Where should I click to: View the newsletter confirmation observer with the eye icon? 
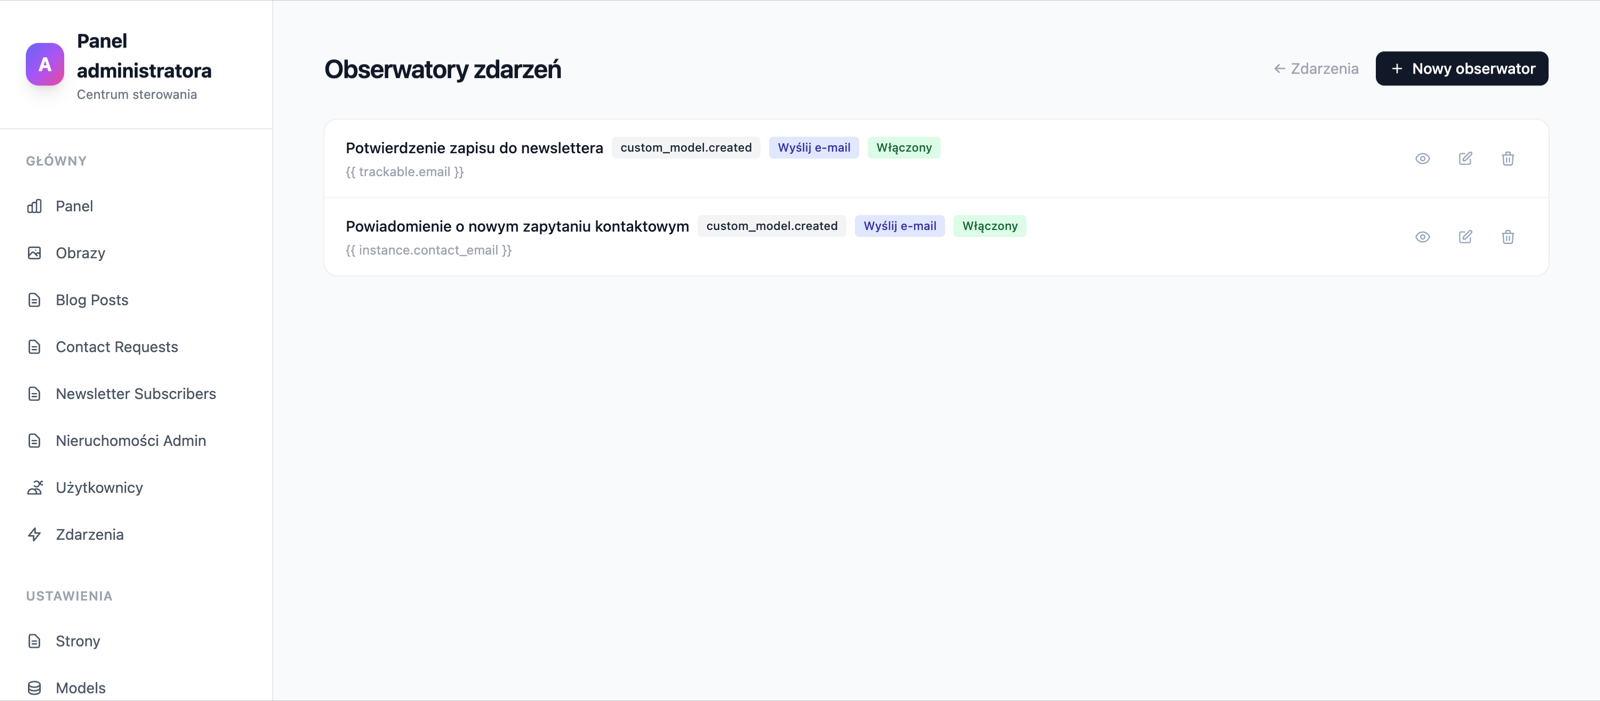(1422, 159)
